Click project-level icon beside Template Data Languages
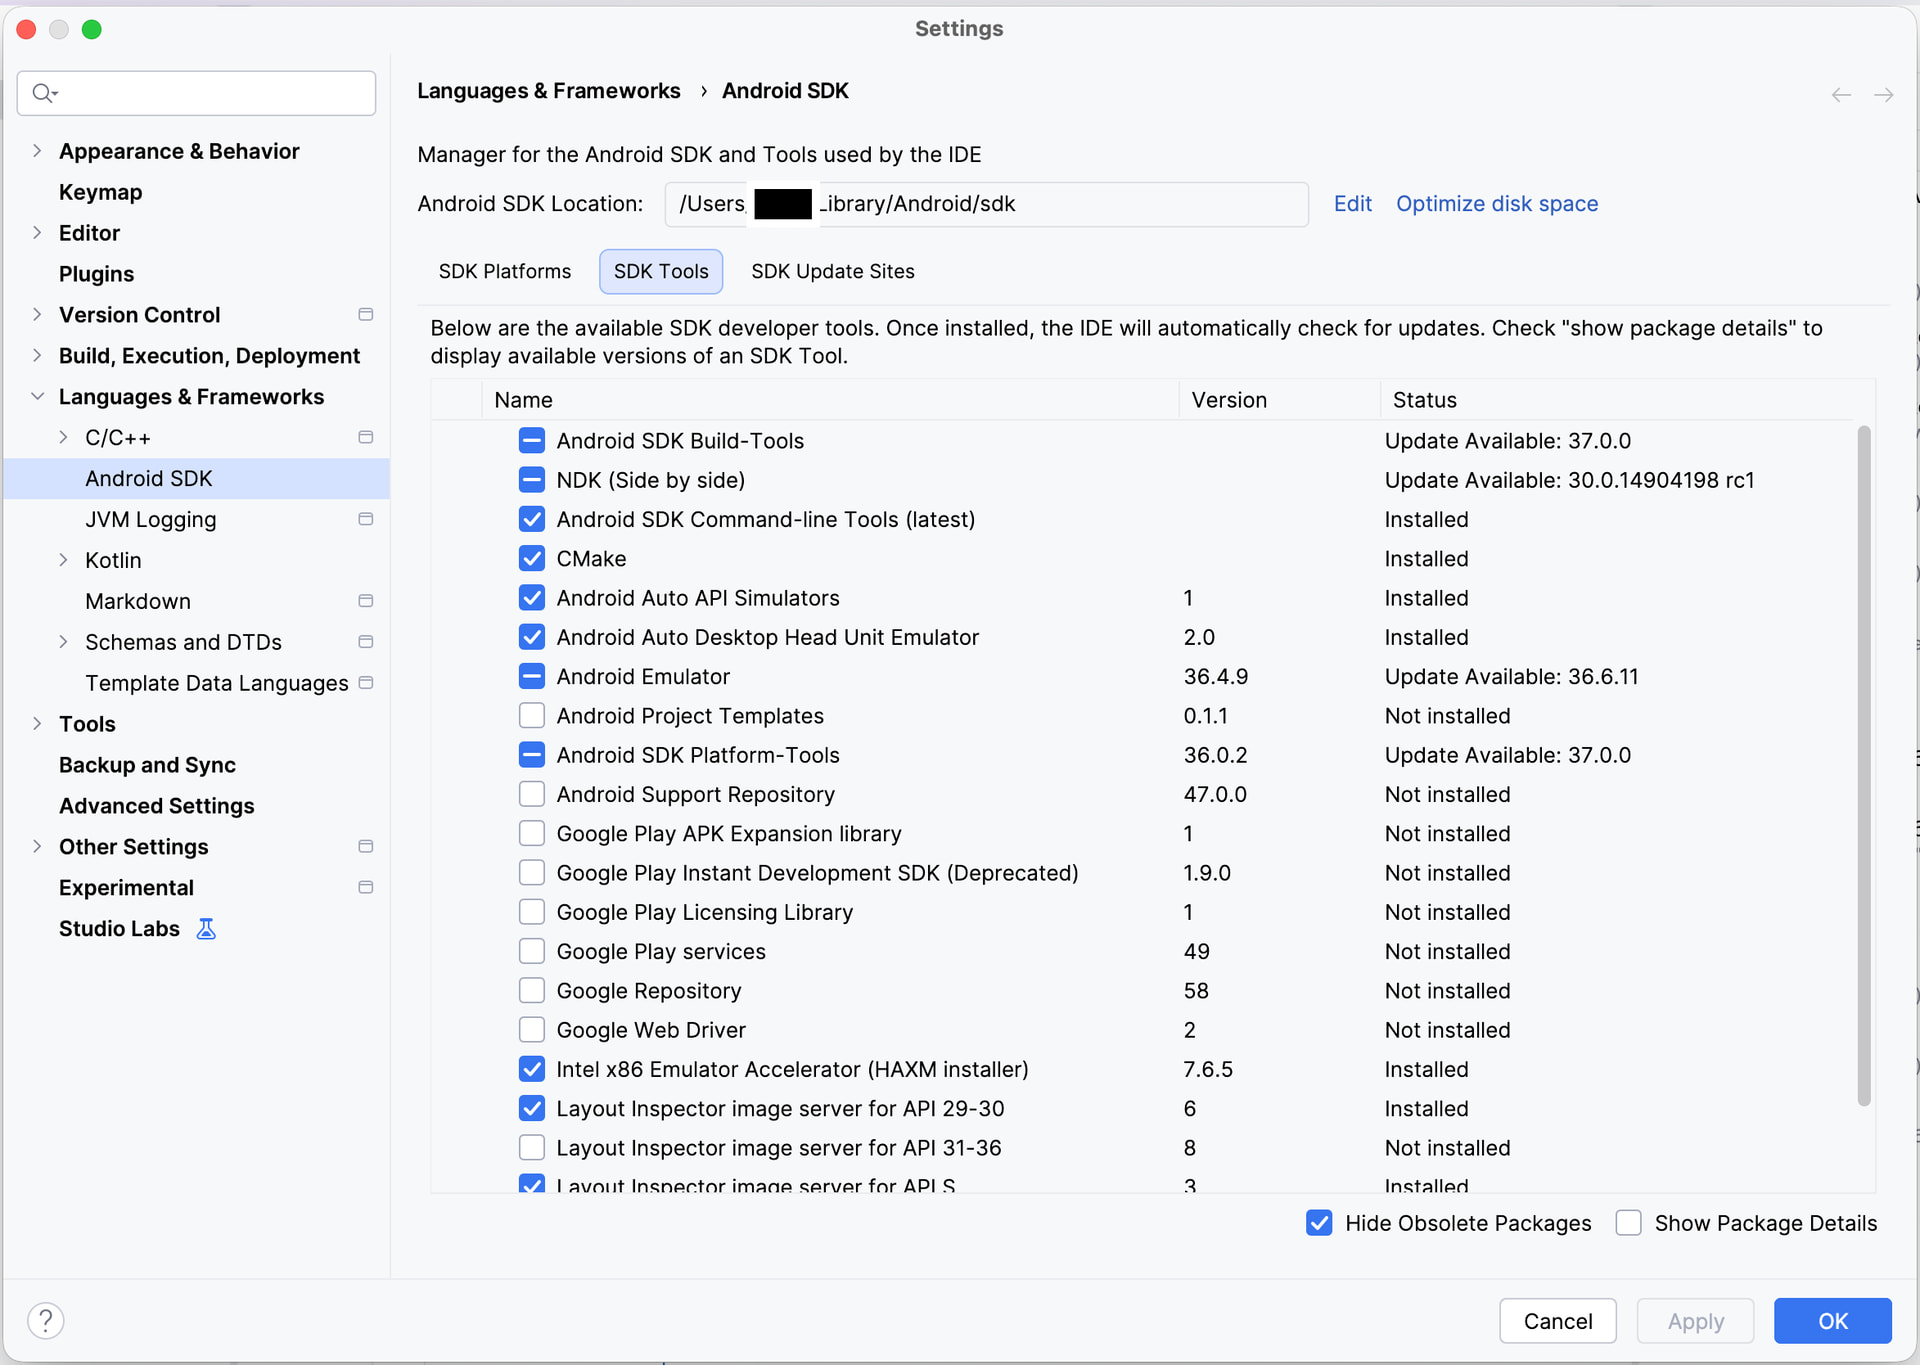 coord(366,683)
